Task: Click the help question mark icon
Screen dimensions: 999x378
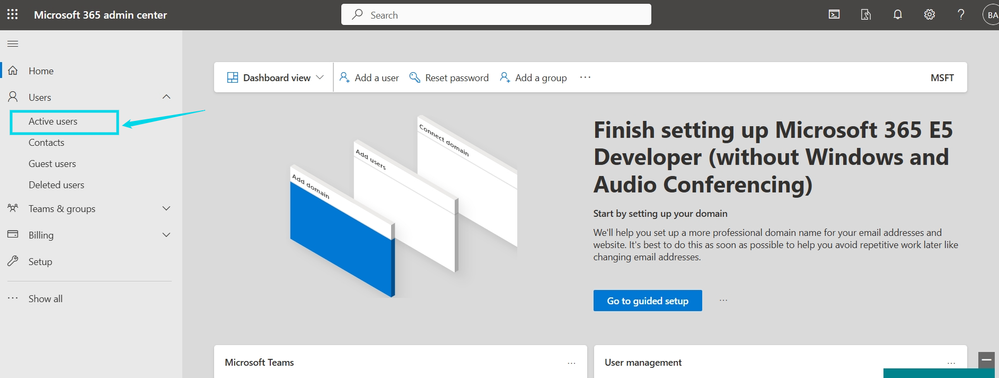Action: click(961, 15)
